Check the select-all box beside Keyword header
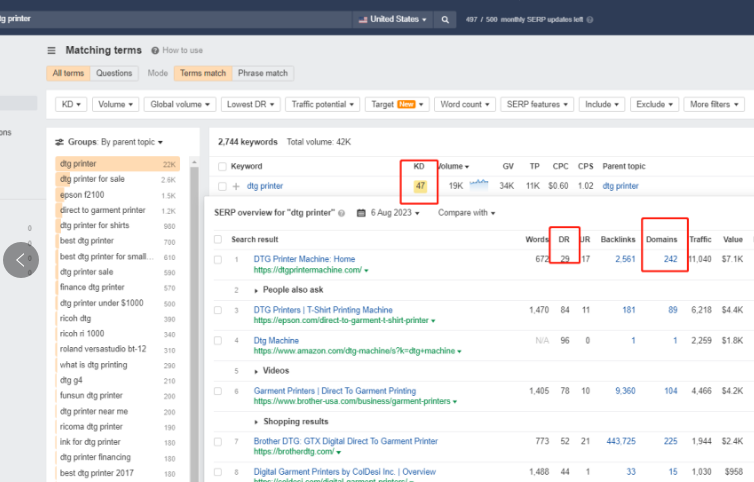Image resolution: width=754 pixels, height=482 pixels. coord(221,166)
